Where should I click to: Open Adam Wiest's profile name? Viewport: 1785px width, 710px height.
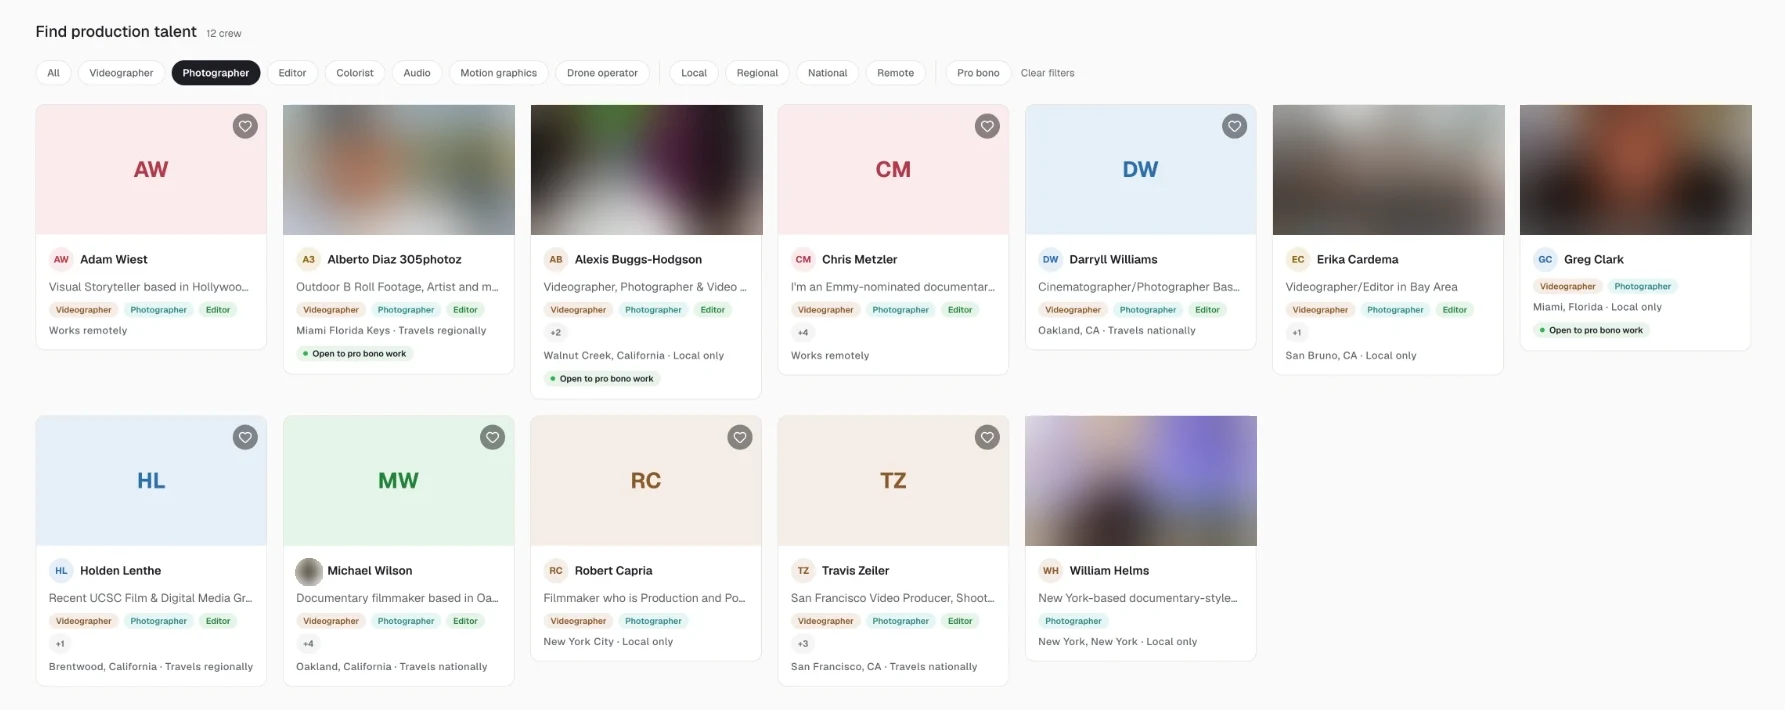tap(114, 259)
